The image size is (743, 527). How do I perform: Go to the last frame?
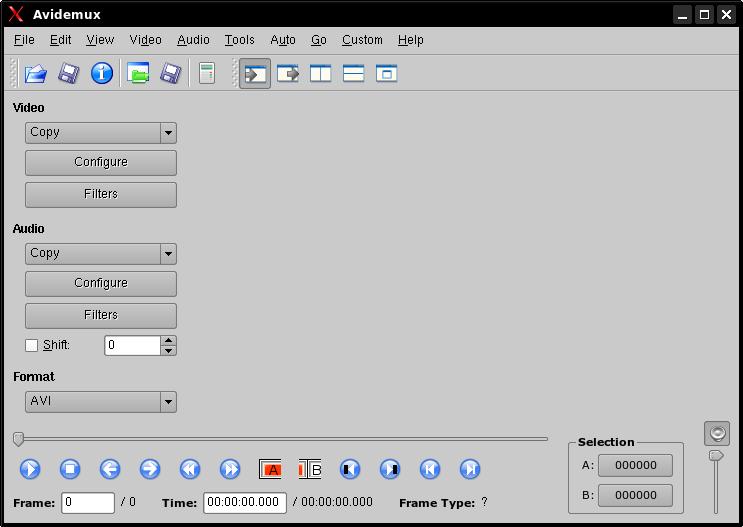[x=470, y=469]
